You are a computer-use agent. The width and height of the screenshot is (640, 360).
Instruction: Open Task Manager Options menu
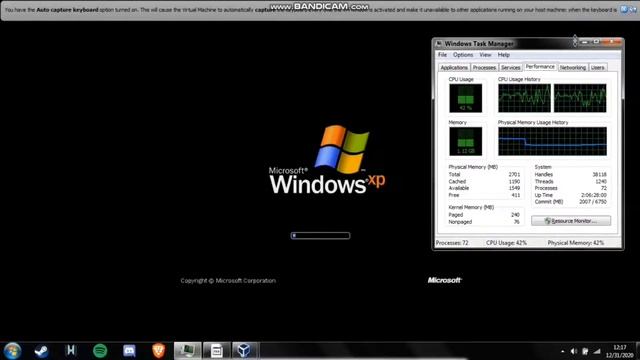(x=463, y=55)
